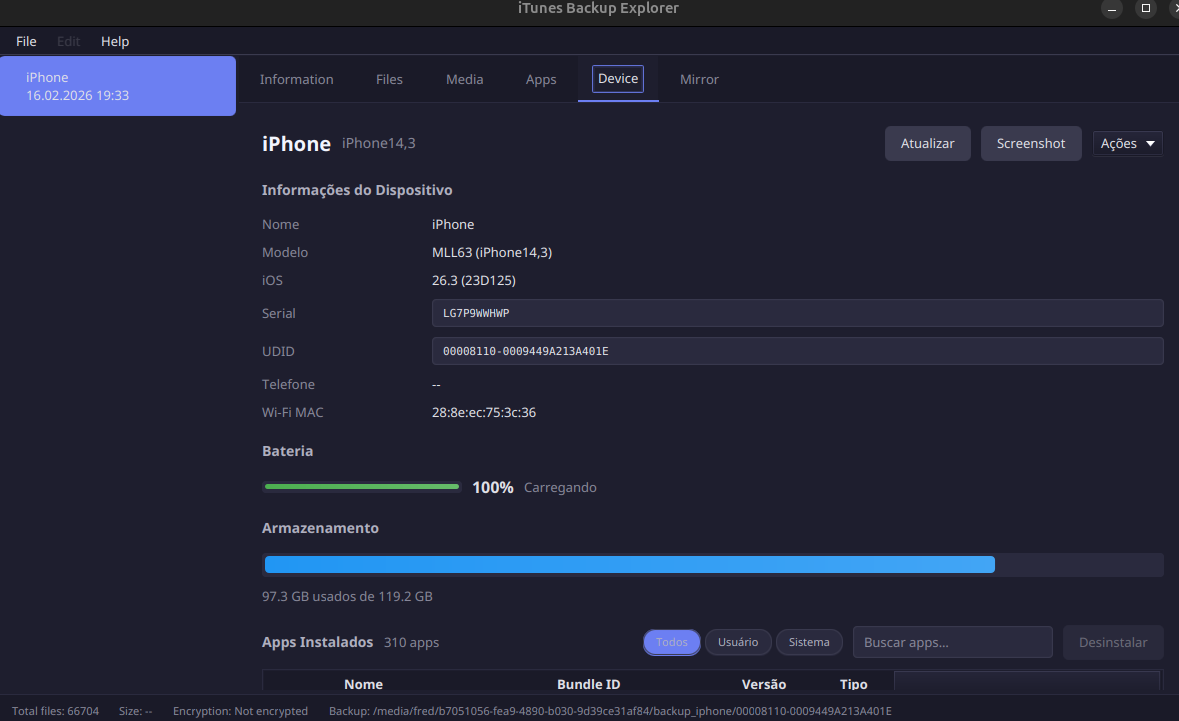Filter apps by Sistema
This screenshot has width=1179, height=721.
pyautogui.click(x=809, y=642)
